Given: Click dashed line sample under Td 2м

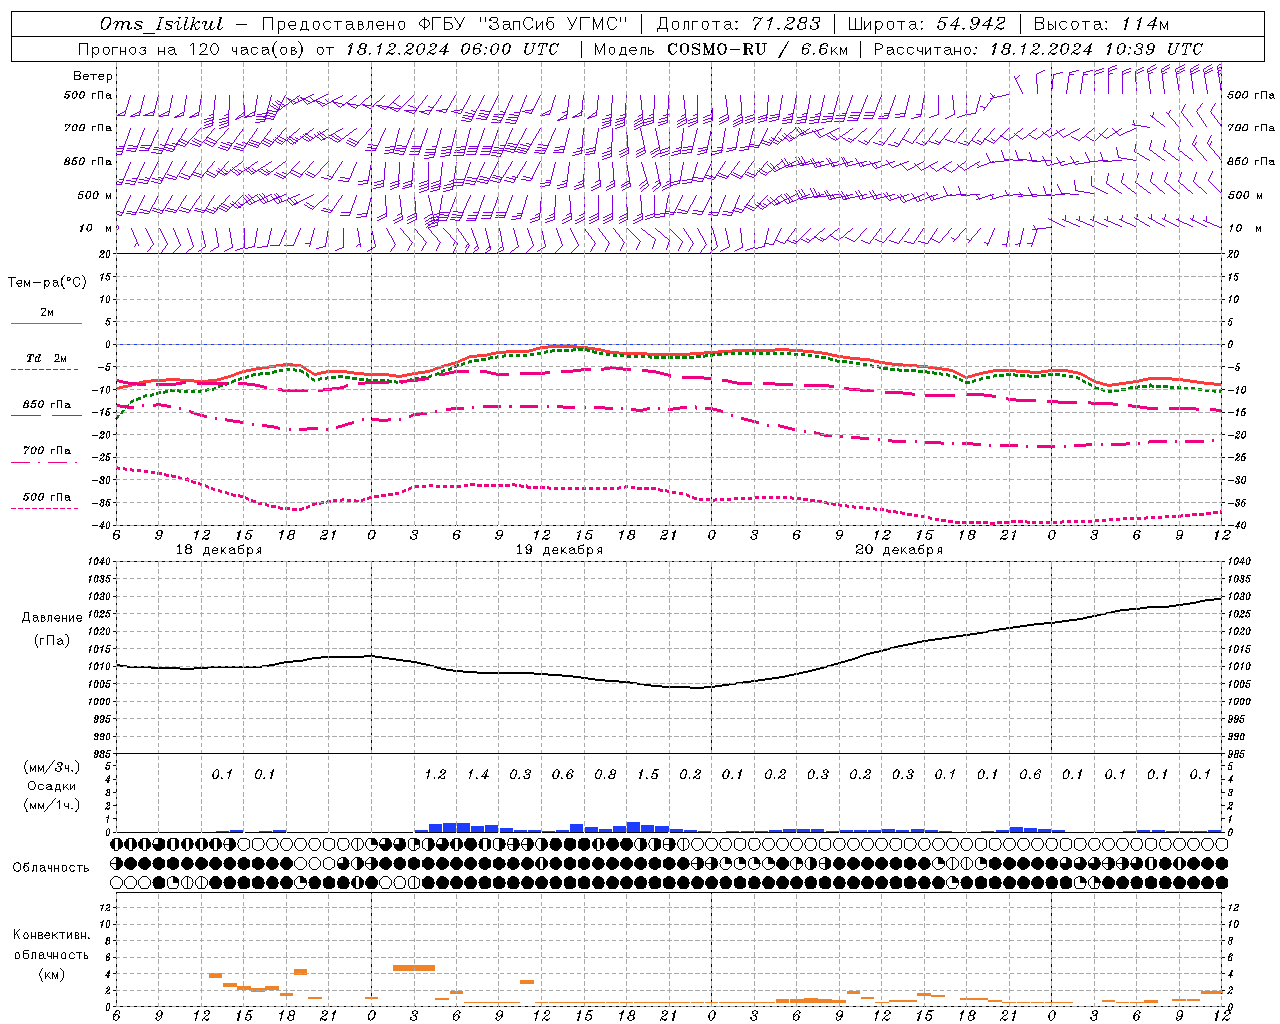Looking at the screenshot, I should coord(45,369).
